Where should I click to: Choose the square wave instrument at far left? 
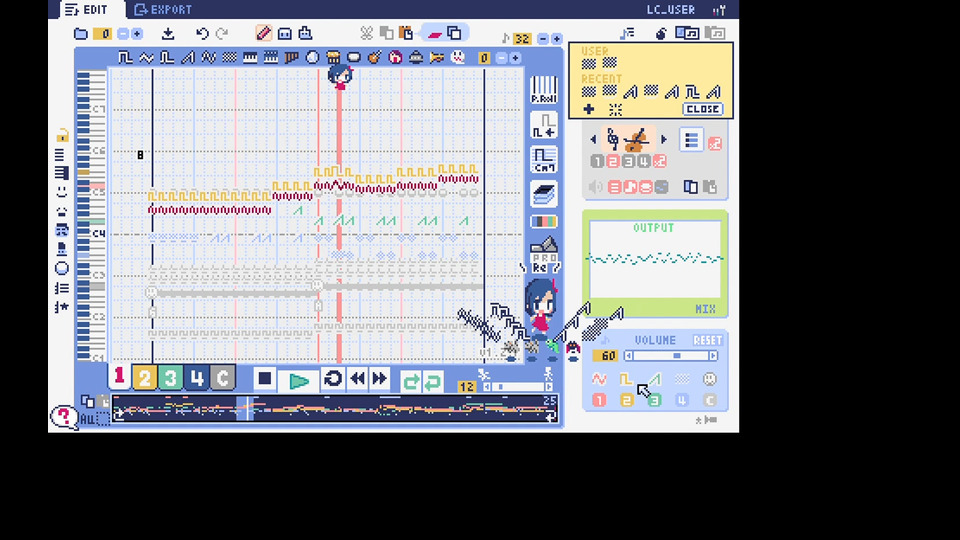tap(126, 58)
